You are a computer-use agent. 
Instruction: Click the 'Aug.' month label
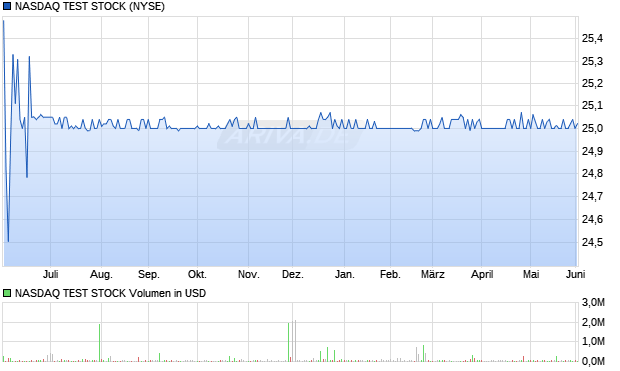coord(101,274)
